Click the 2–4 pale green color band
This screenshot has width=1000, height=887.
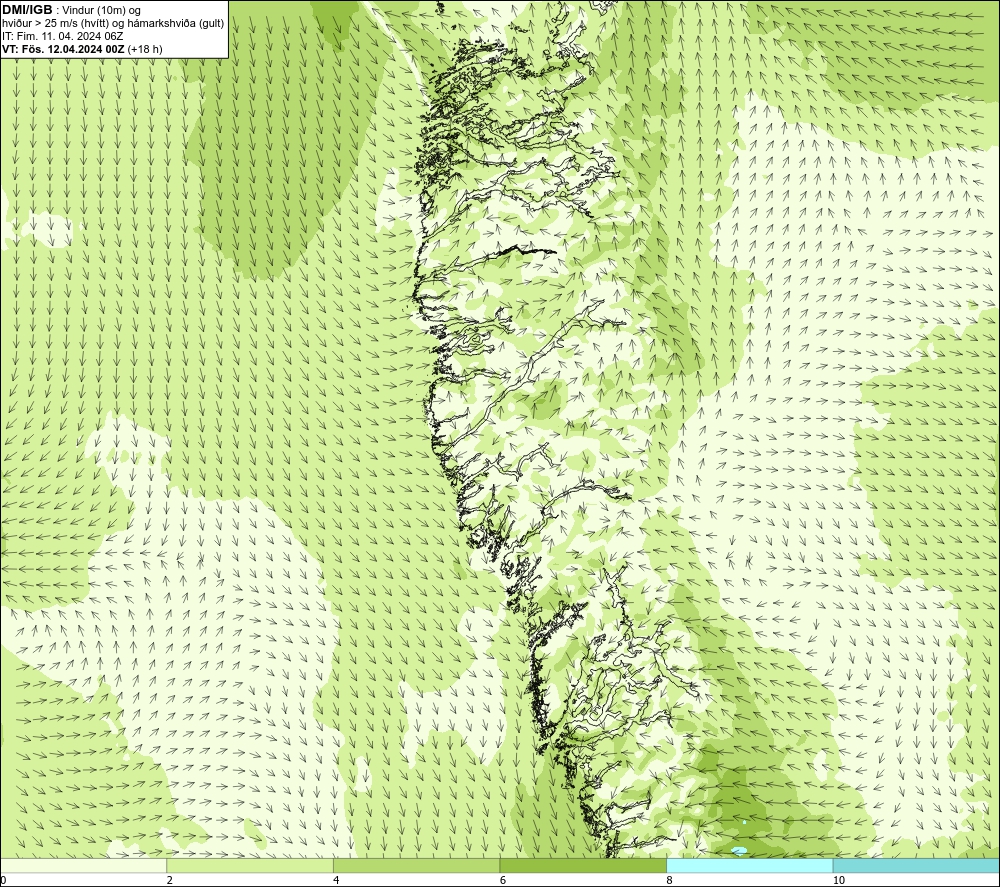(250, 866)
